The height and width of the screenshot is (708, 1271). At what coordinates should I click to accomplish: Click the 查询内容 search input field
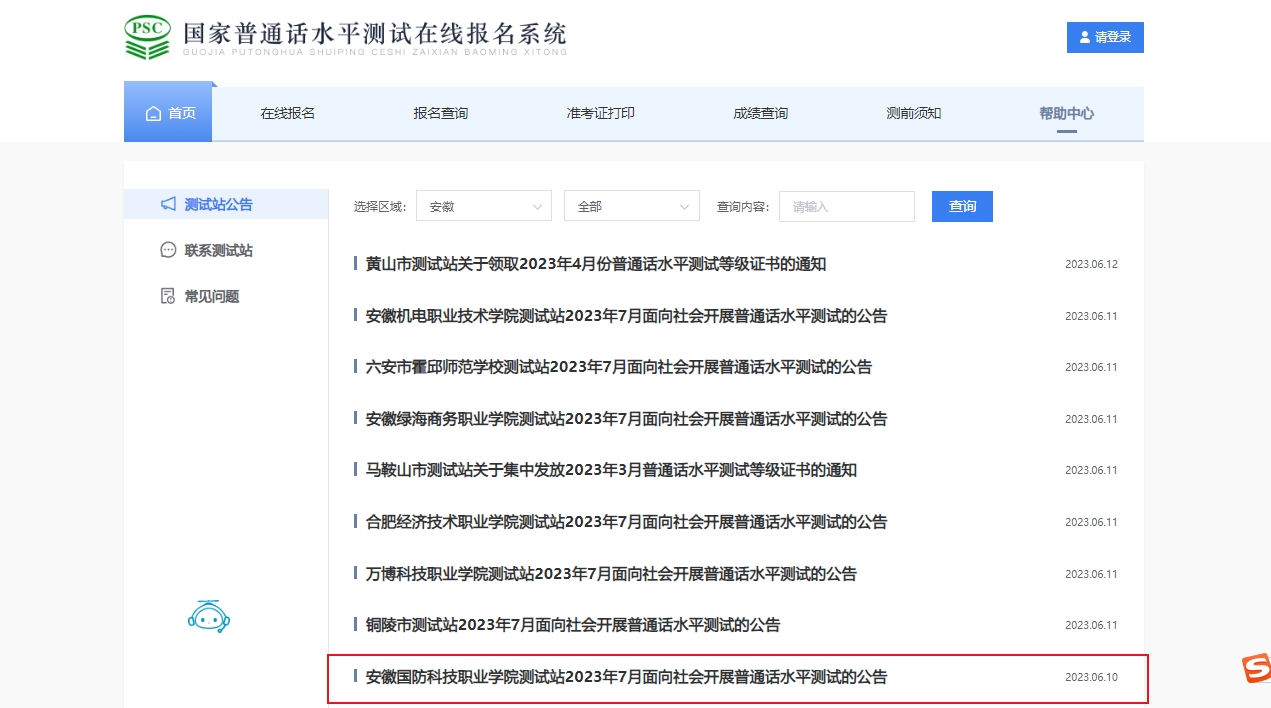click(x=846, y=206)
